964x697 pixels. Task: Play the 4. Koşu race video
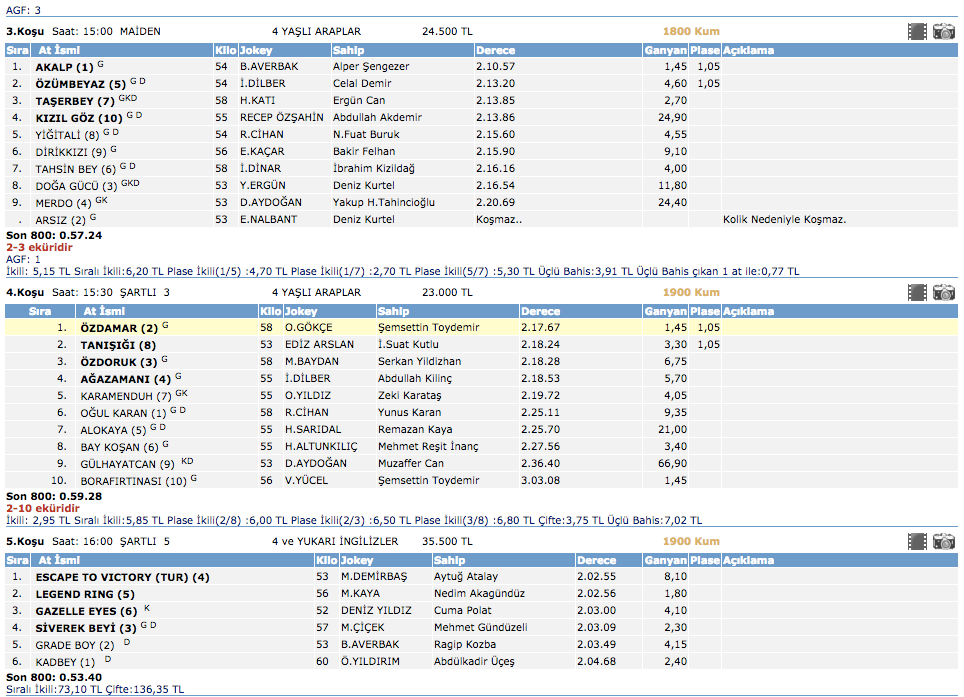pyautogui.click(x=917, y=293)
